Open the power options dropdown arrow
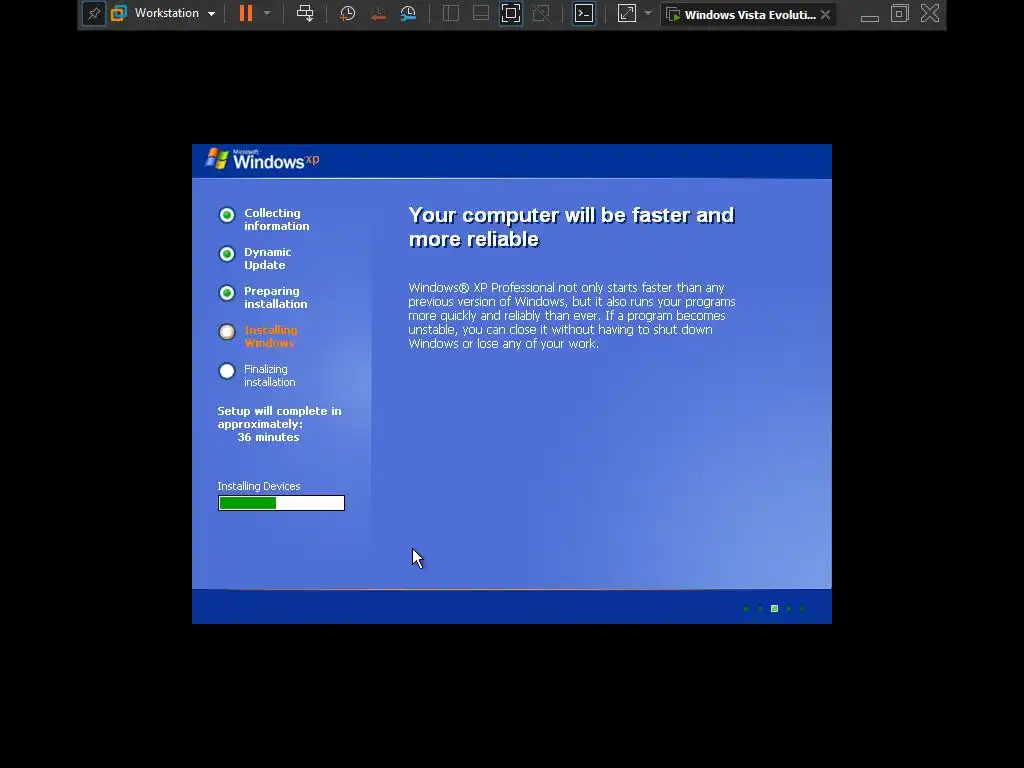The image size is (1024, 768). tap(267, 13)
